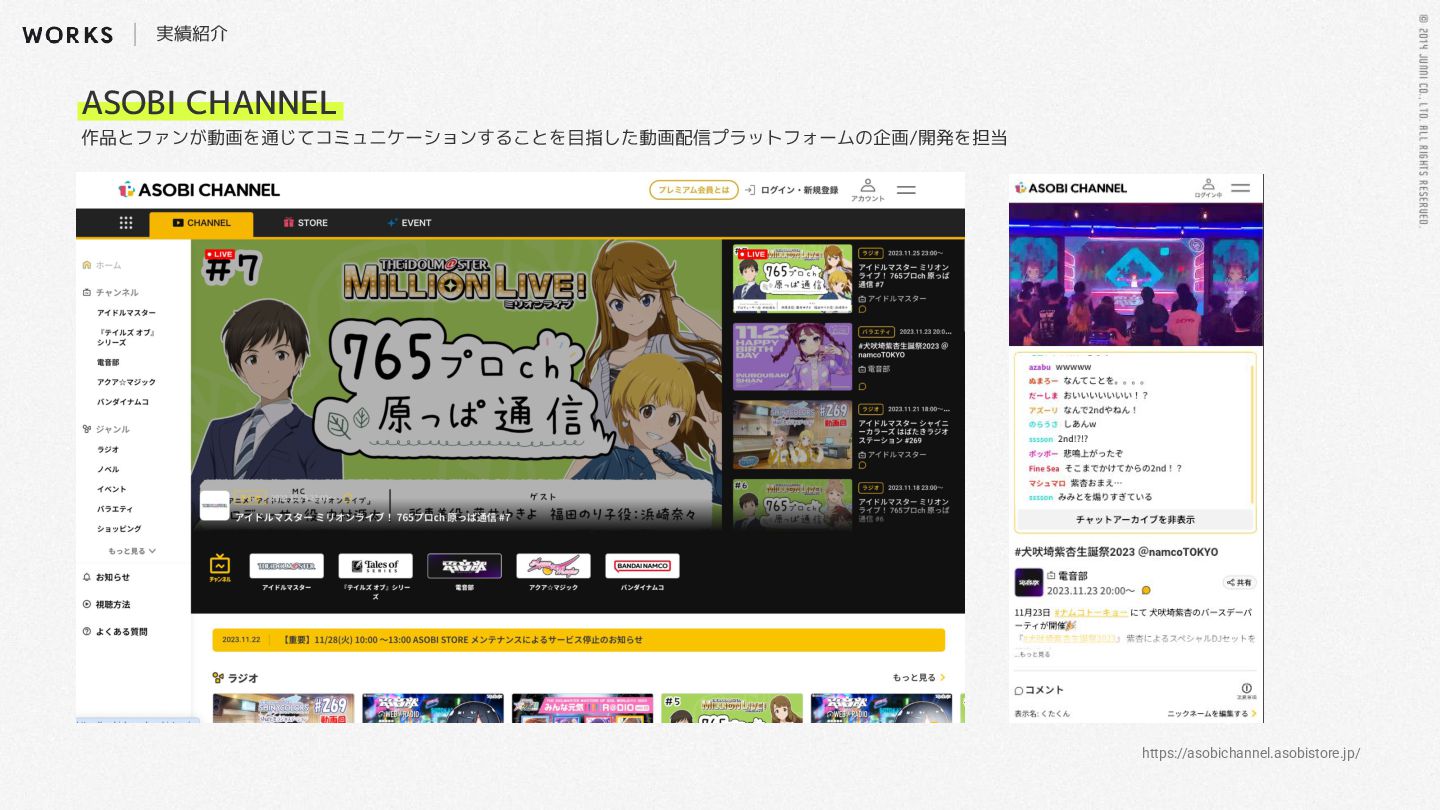Viewport: 1440px width, 810px height.
Task: Open もっと見る beside ラジオ section
Action: 919,678
